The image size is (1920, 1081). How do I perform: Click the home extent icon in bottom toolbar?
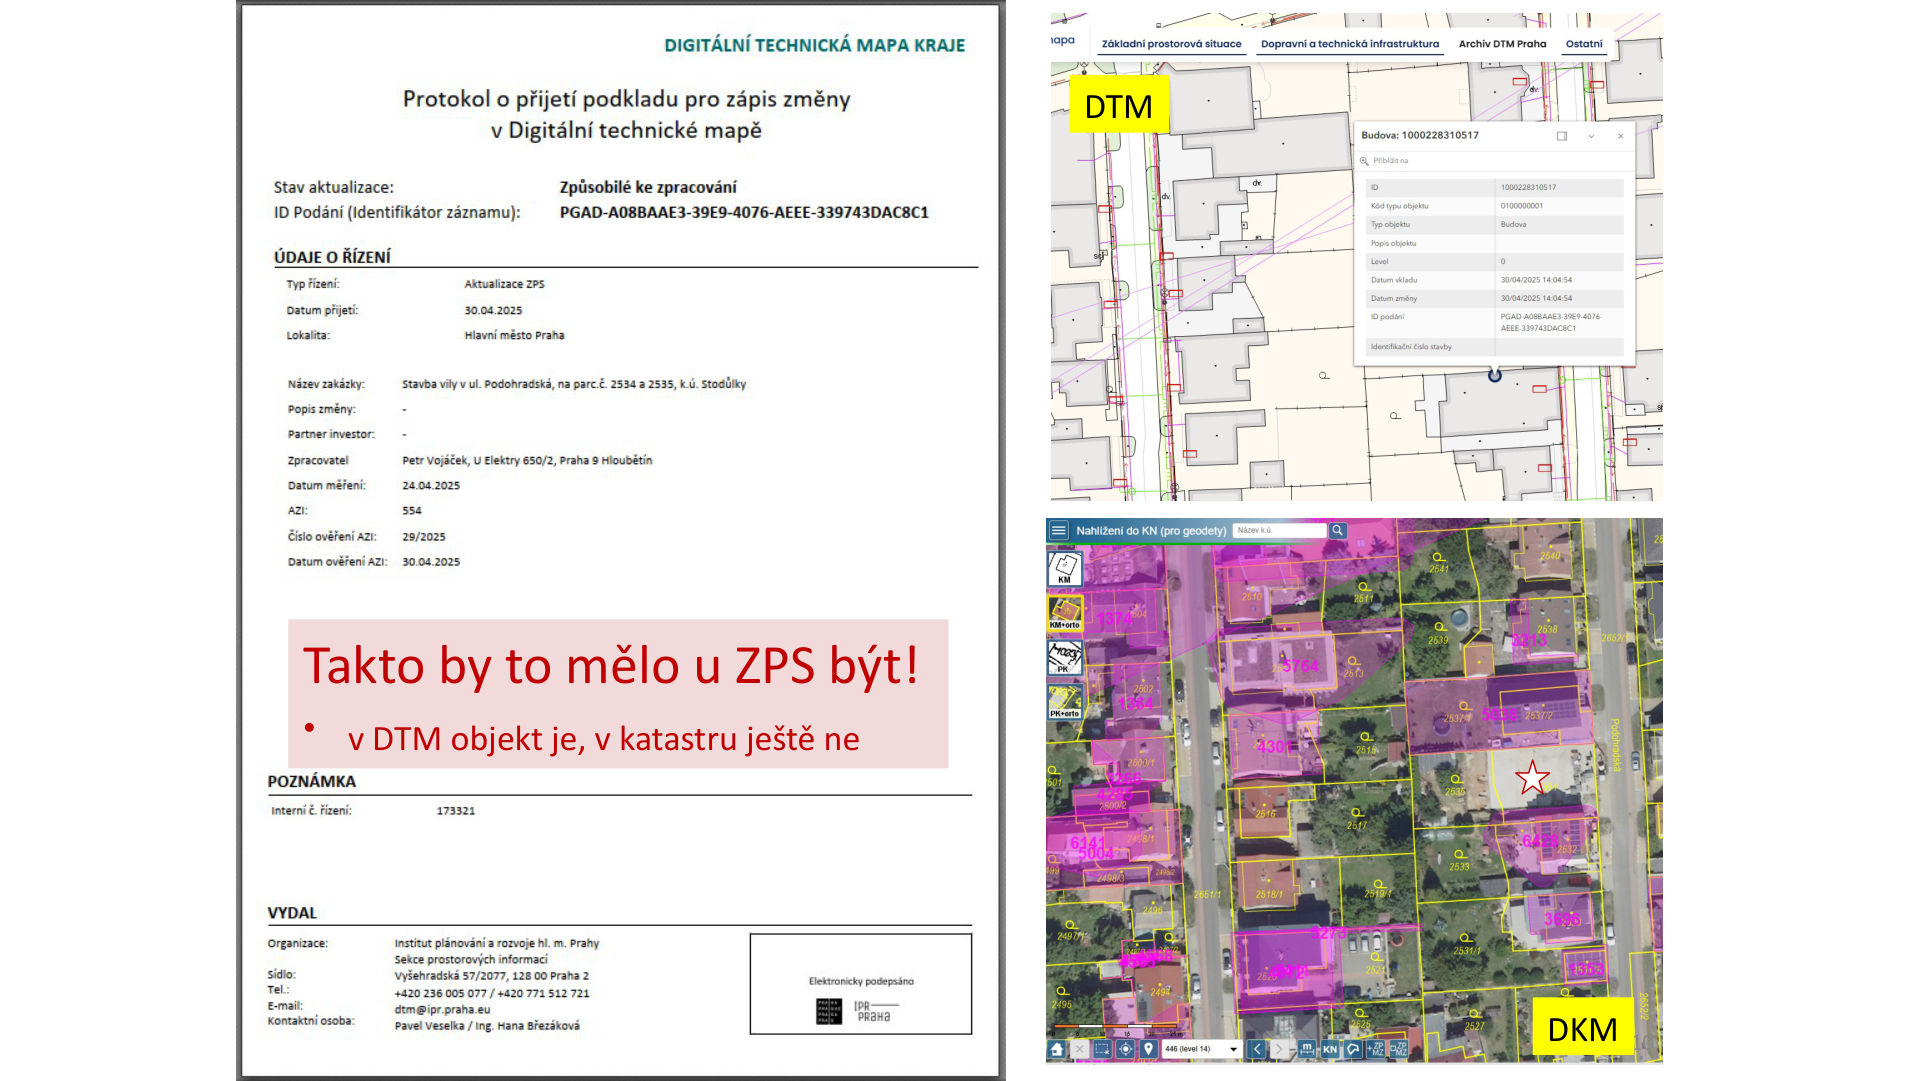click(1057, 1049)
